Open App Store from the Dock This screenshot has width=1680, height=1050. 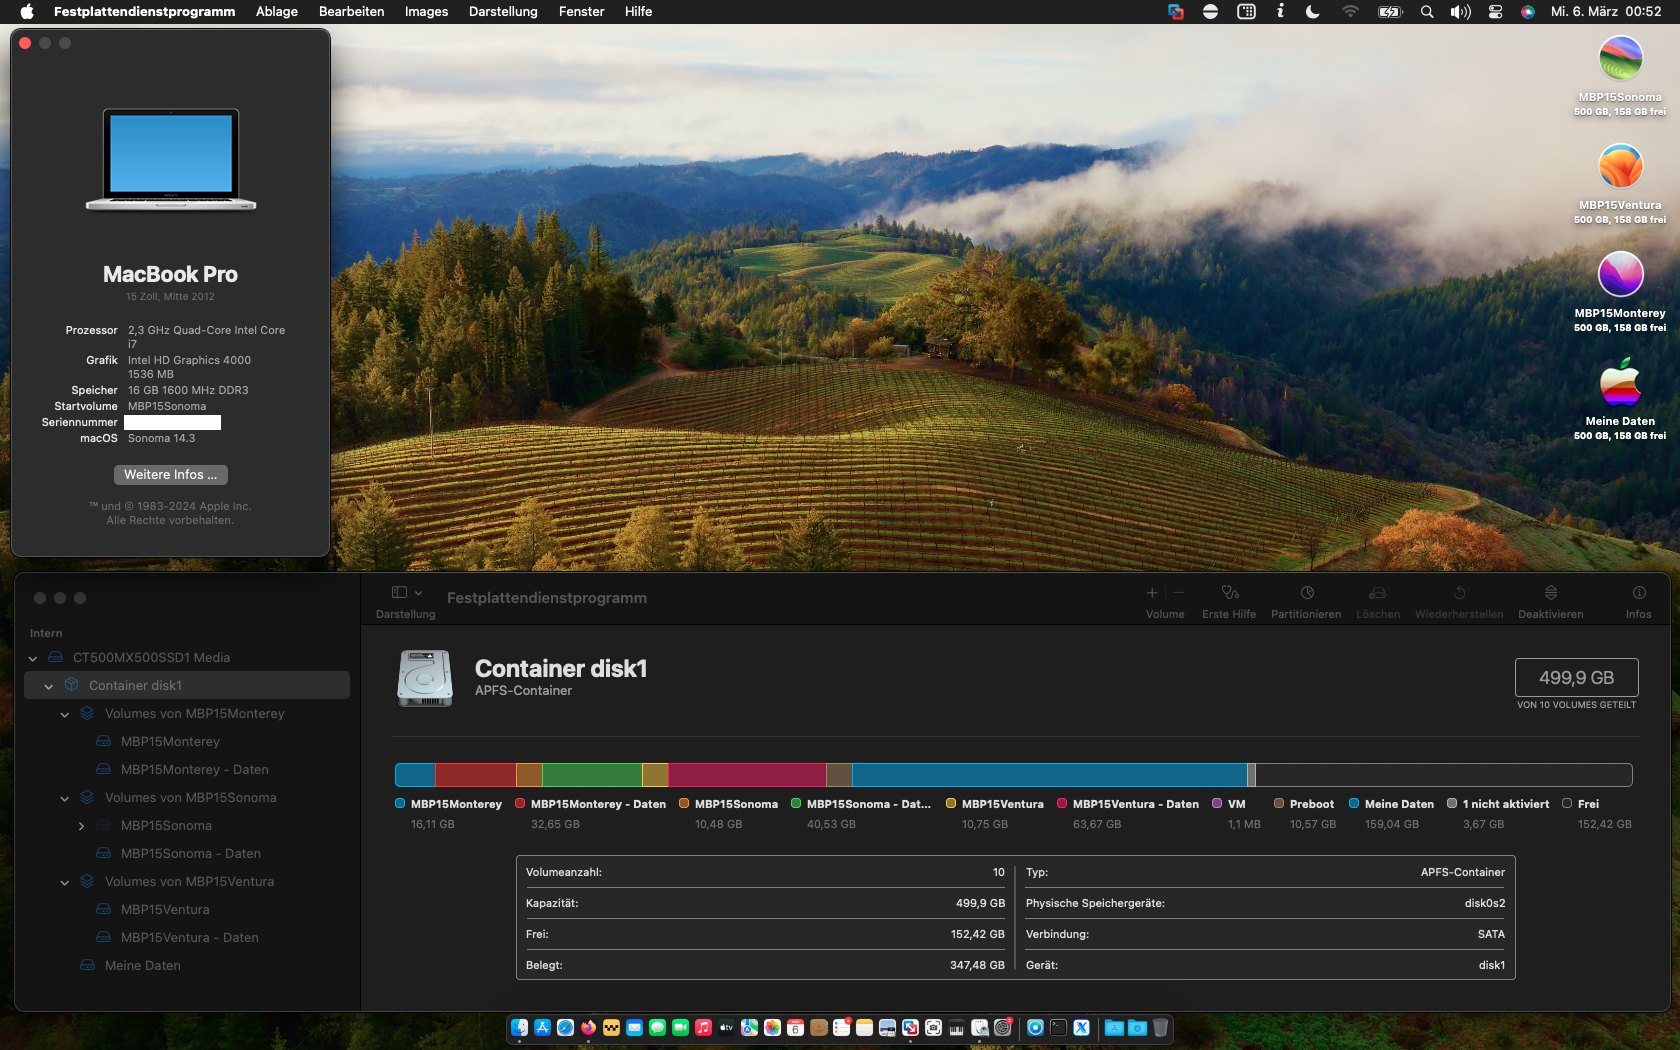point(542,1027)
